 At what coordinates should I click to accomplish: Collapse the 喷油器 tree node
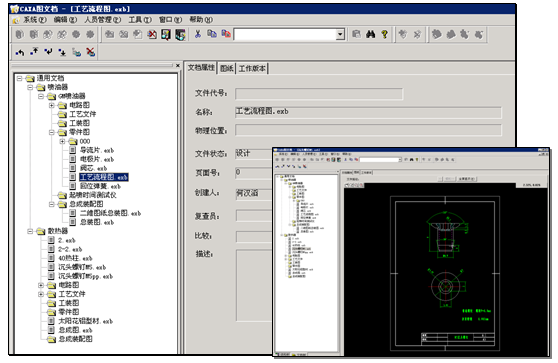[30, 87]
